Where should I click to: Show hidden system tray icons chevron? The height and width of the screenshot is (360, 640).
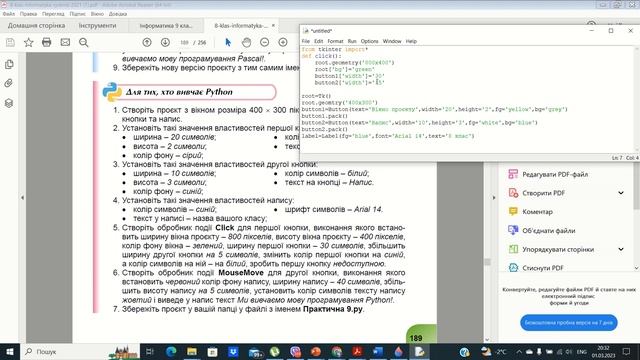coord(519,351)
